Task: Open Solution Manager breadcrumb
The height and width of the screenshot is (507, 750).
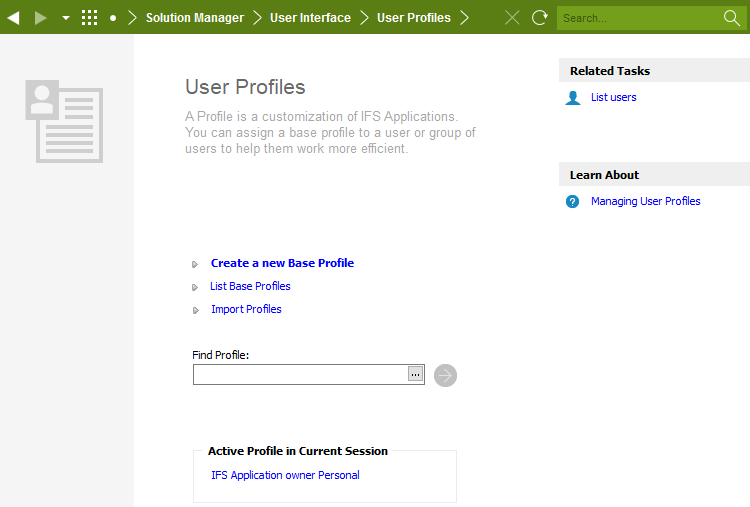Action: point(195,18)
